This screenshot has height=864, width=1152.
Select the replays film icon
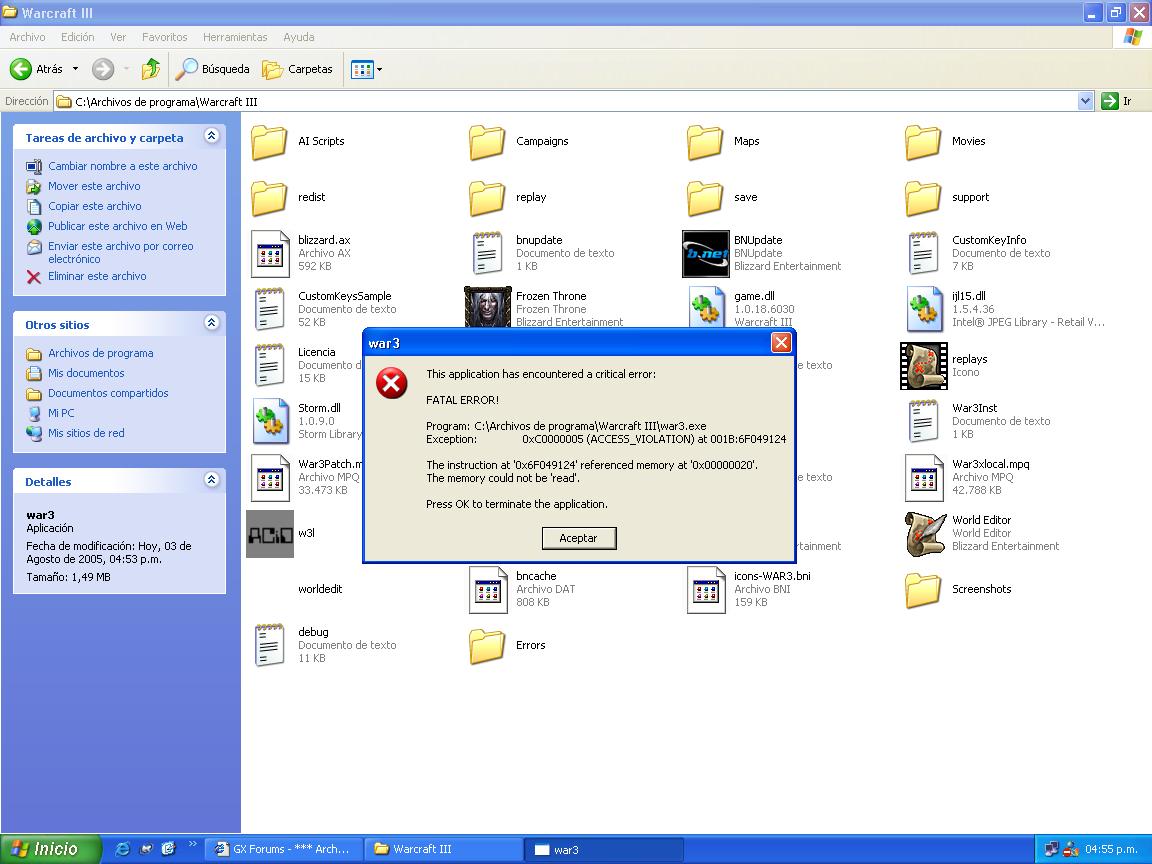point(924,365)
